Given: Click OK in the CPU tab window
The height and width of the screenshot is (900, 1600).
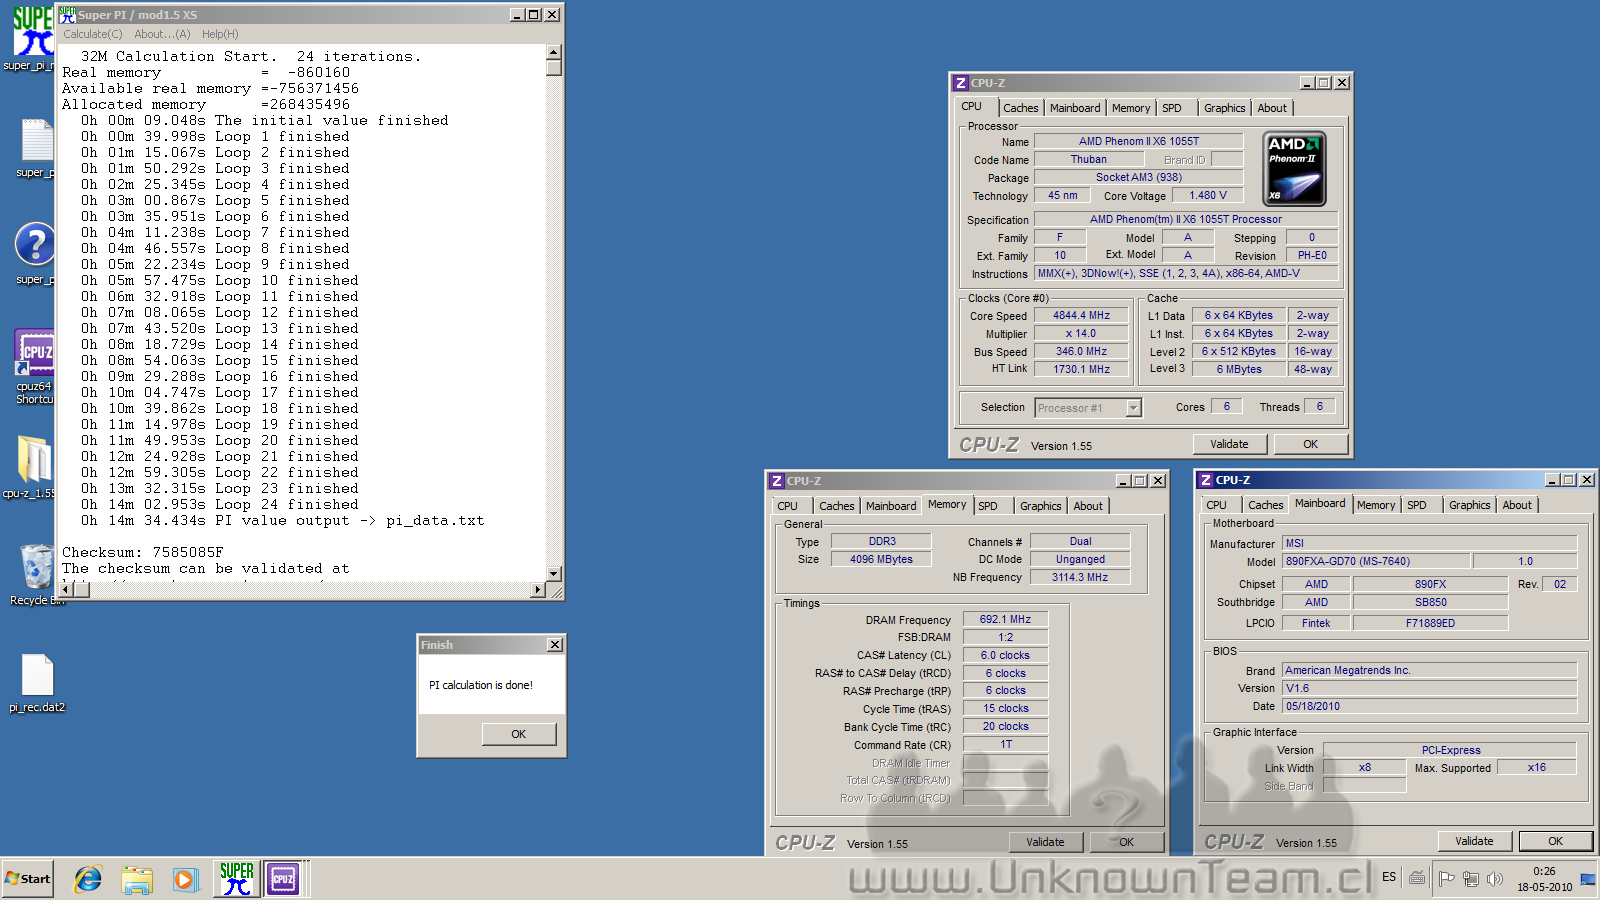Looking at the screenshot, I should pyautogui.click(x=1310, y=444).
